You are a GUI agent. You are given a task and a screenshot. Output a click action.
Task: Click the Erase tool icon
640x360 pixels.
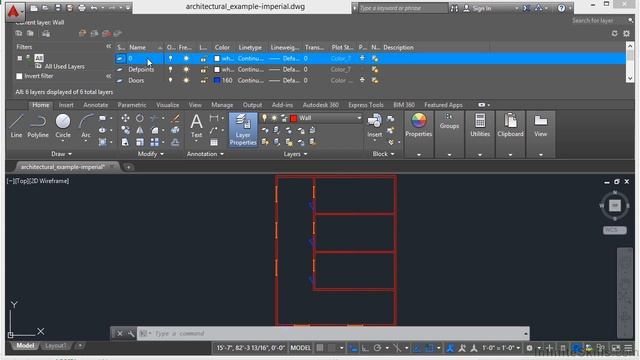pos(175,118)
